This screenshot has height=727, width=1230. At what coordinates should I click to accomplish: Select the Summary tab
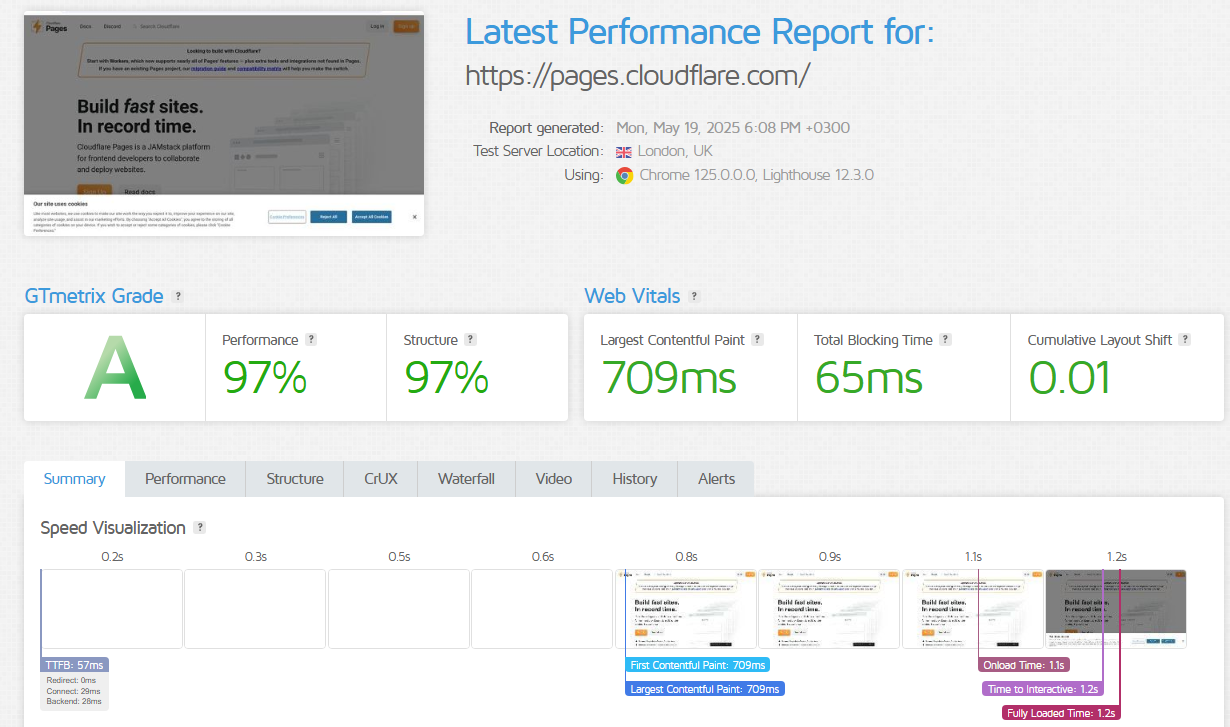coord(74,479)
